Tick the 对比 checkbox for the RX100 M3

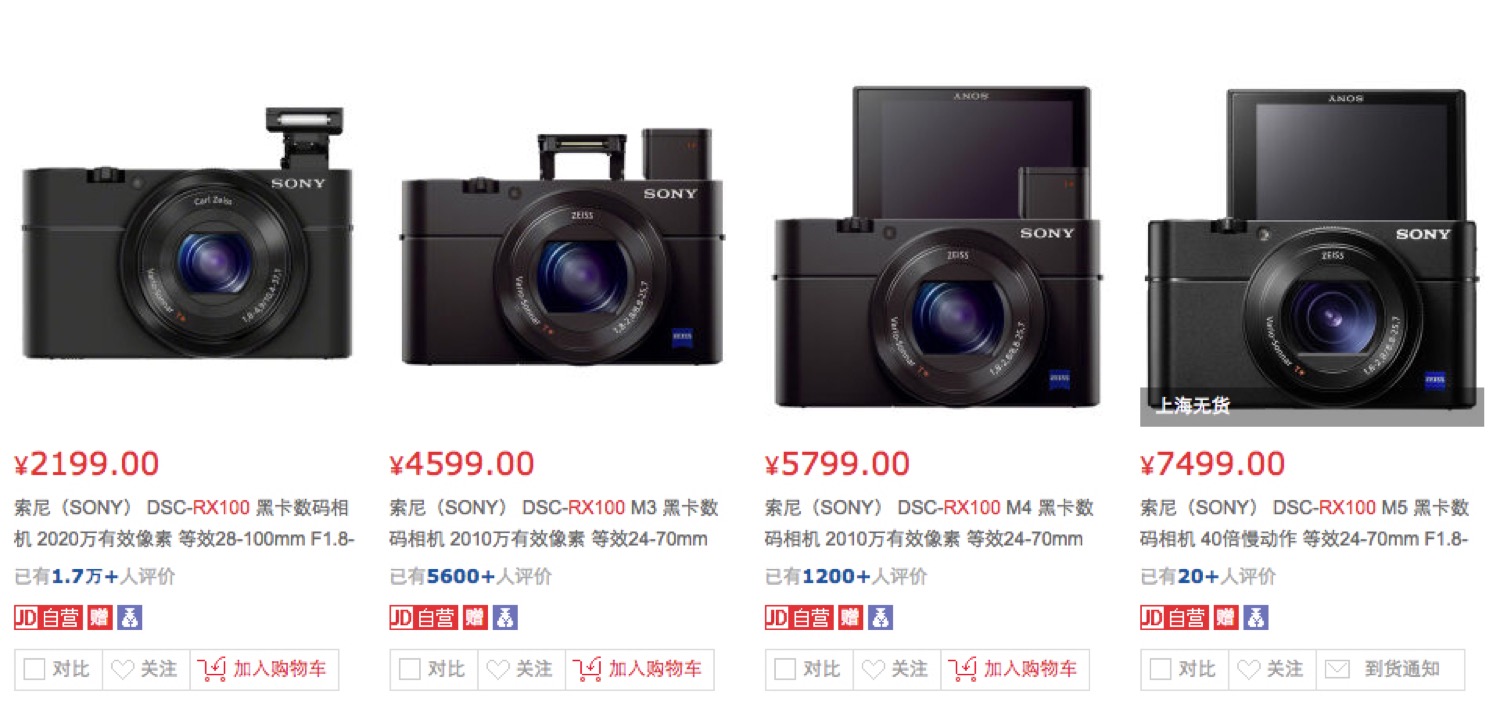pos(410,669)
